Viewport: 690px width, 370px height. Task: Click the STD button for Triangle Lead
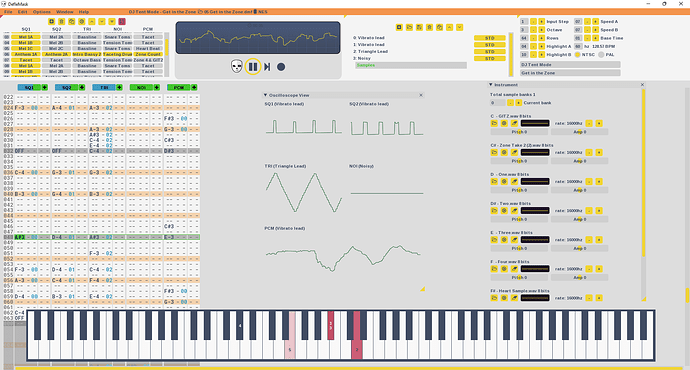(x=489, y=51)
